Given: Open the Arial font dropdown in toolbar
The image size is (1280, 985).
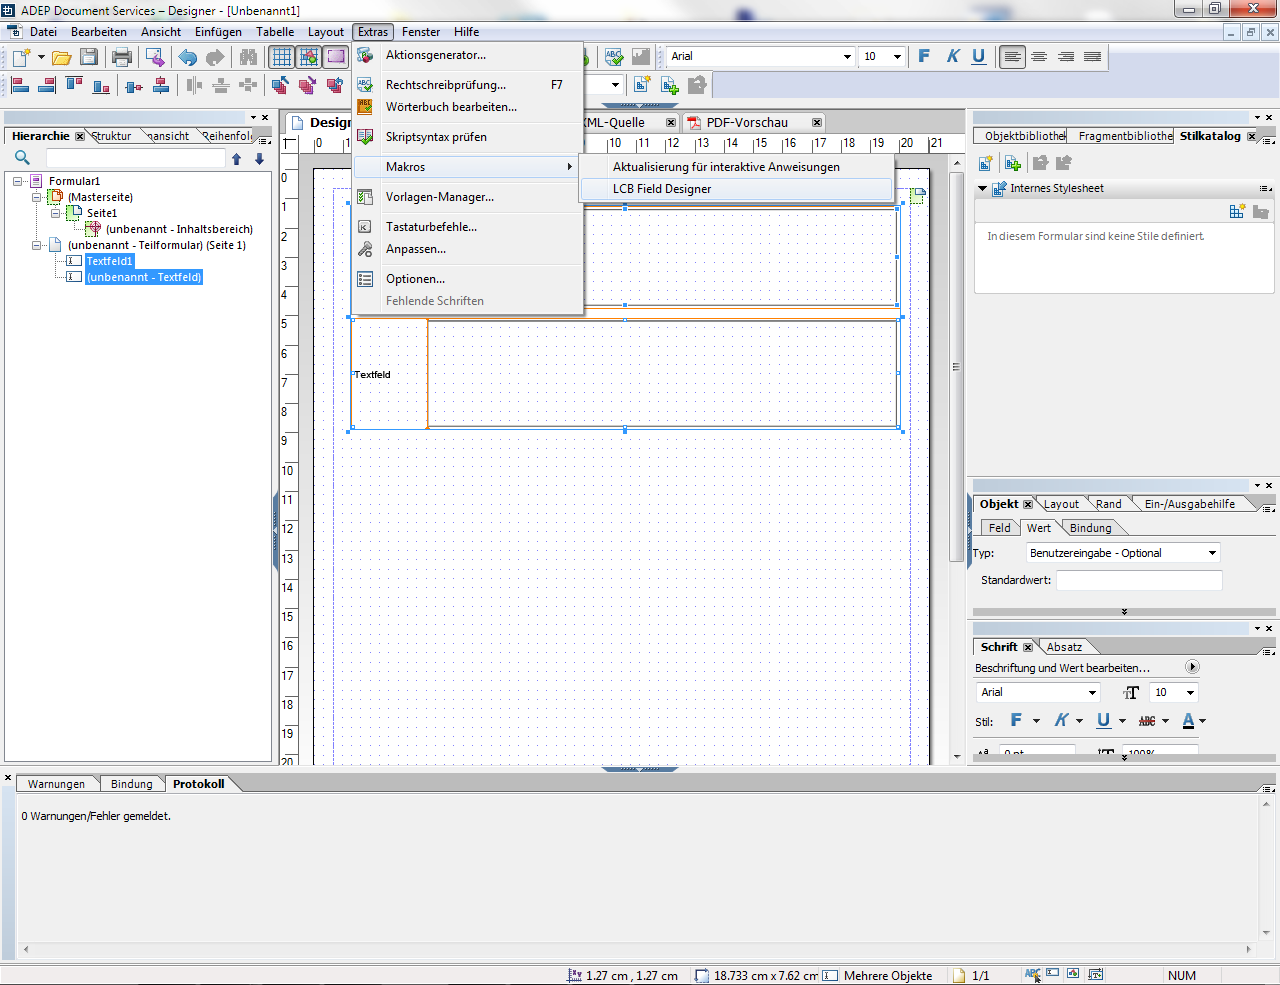Looking at the screenshot, I should pyautogui.click(x=847, y=57).
